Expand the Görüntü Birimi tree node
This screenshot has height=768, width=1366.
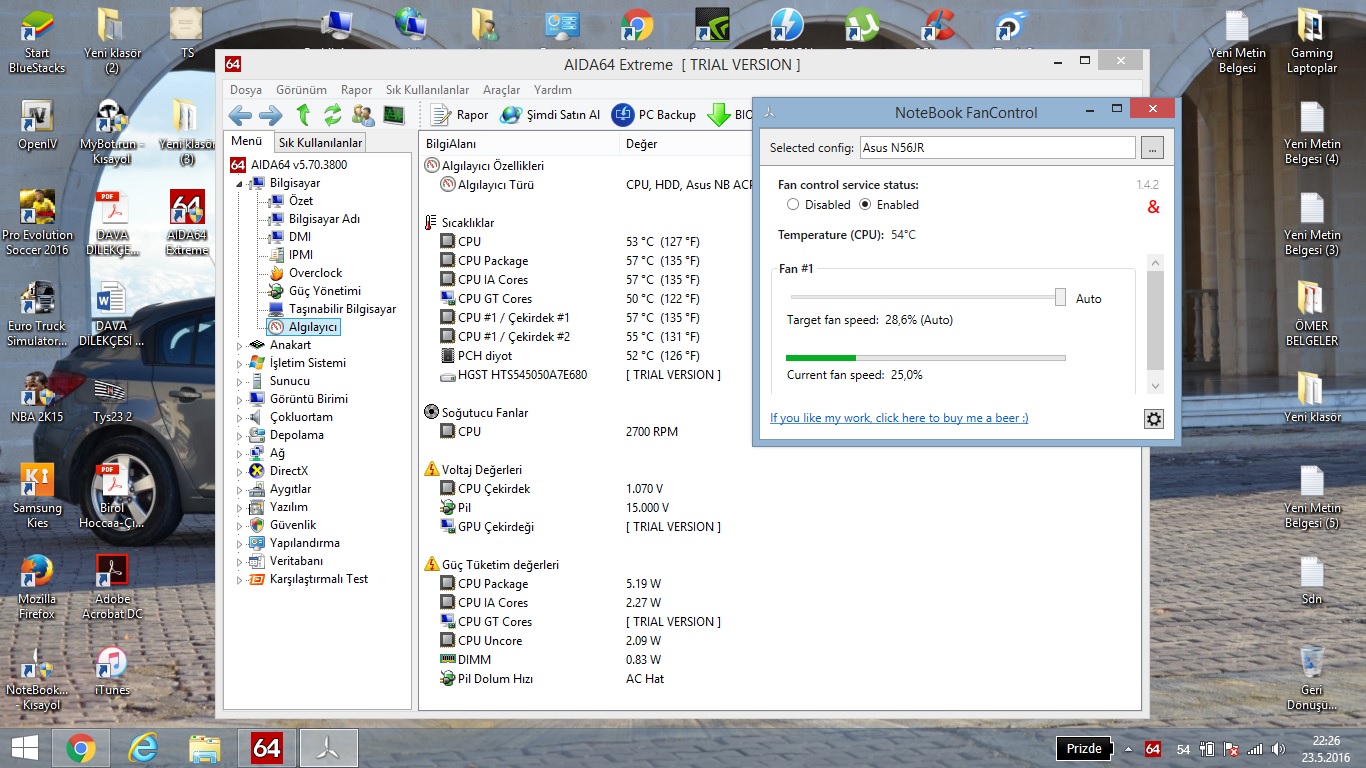(x=239, y=400)
